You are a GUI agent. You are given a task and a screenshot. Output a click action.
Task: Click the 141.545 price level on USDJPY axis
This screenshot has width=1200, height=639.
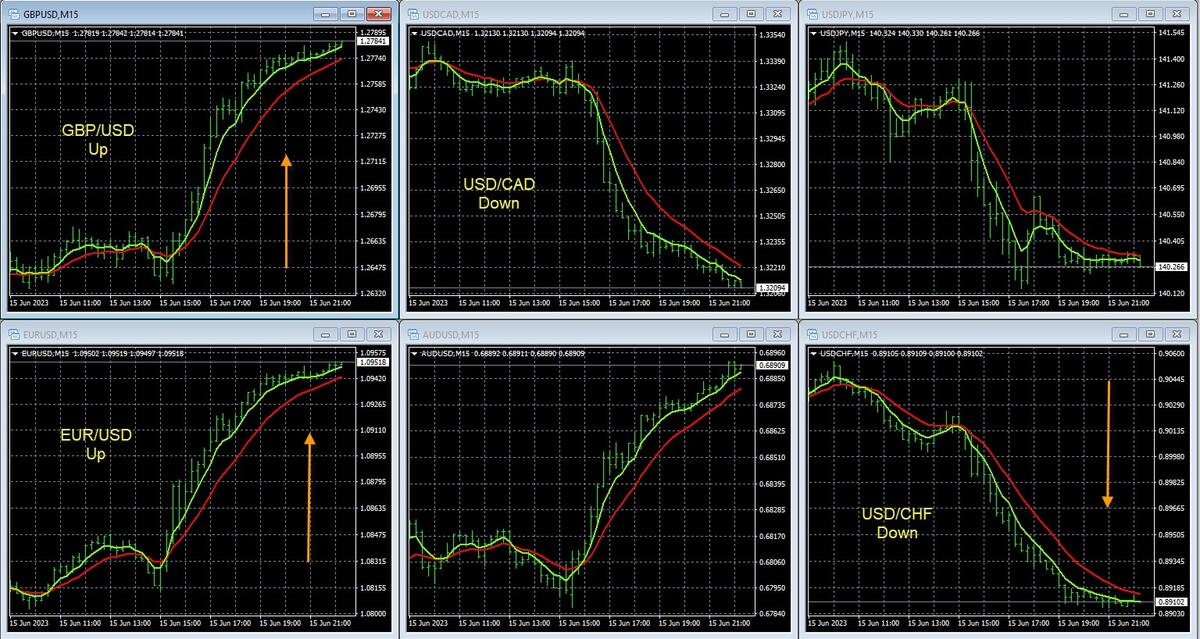coord(1171,33)
